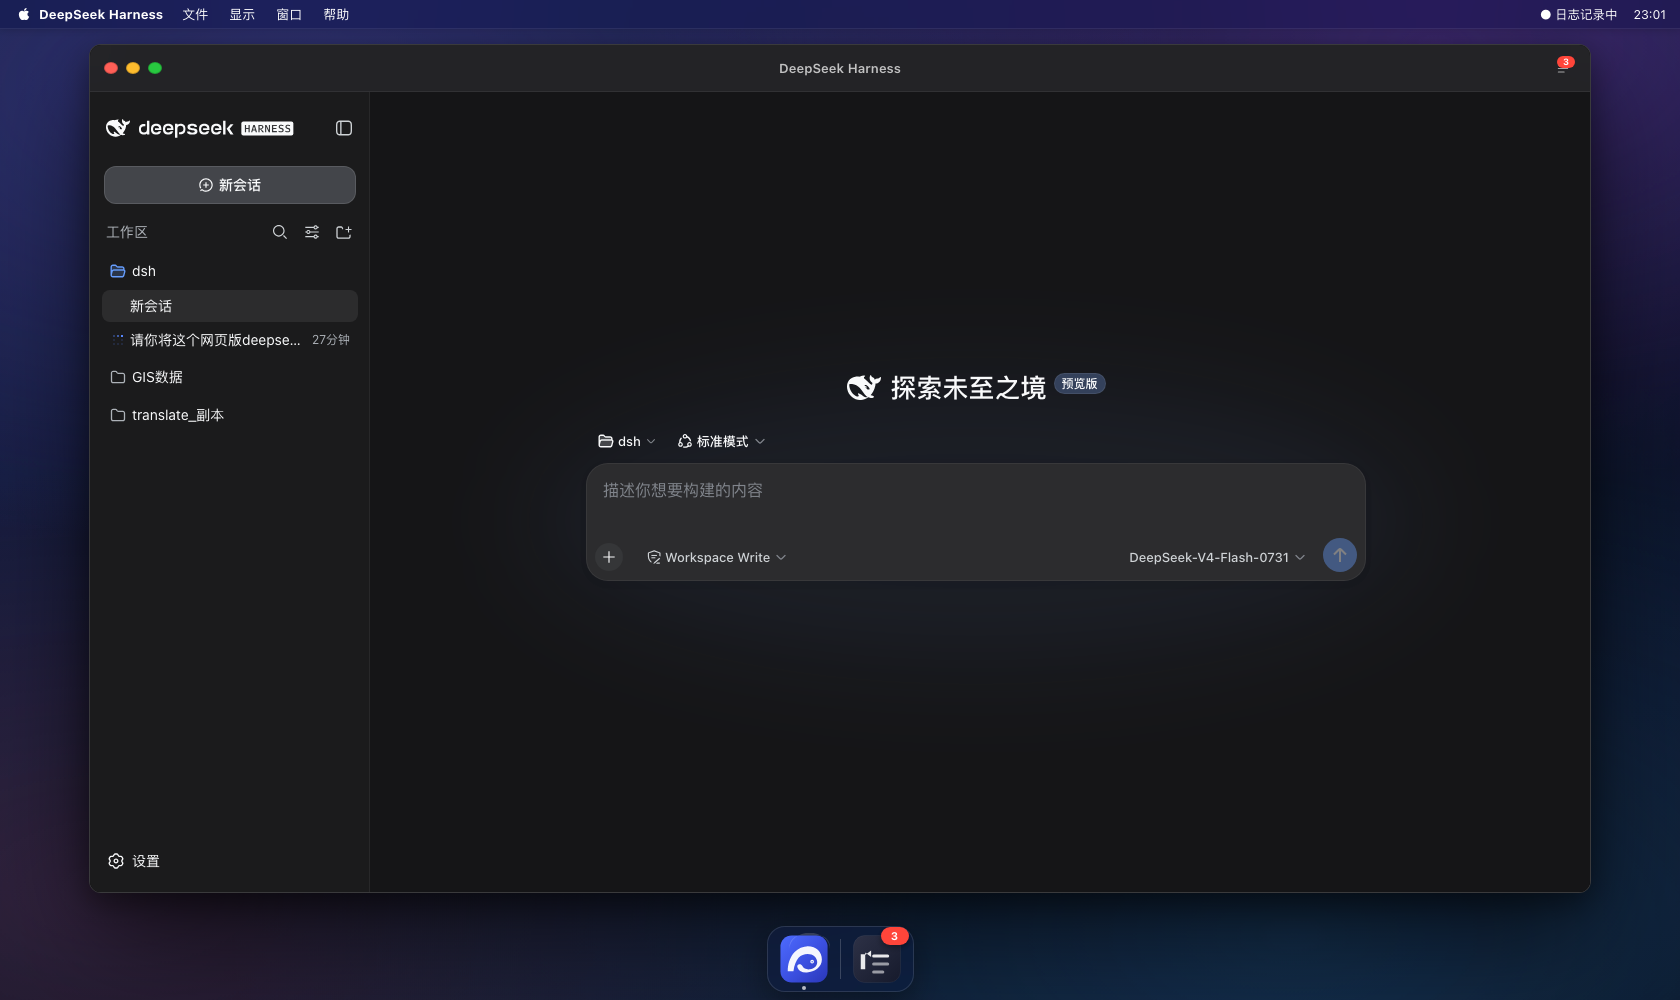1680x1000 pixels.
Task: Open the Apple menu
Action: (24, 14)
